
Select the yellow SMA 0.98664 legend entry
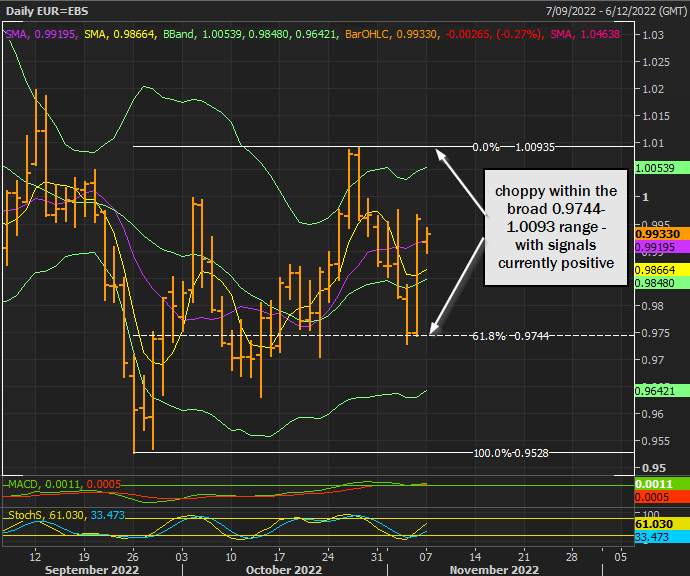119,34
